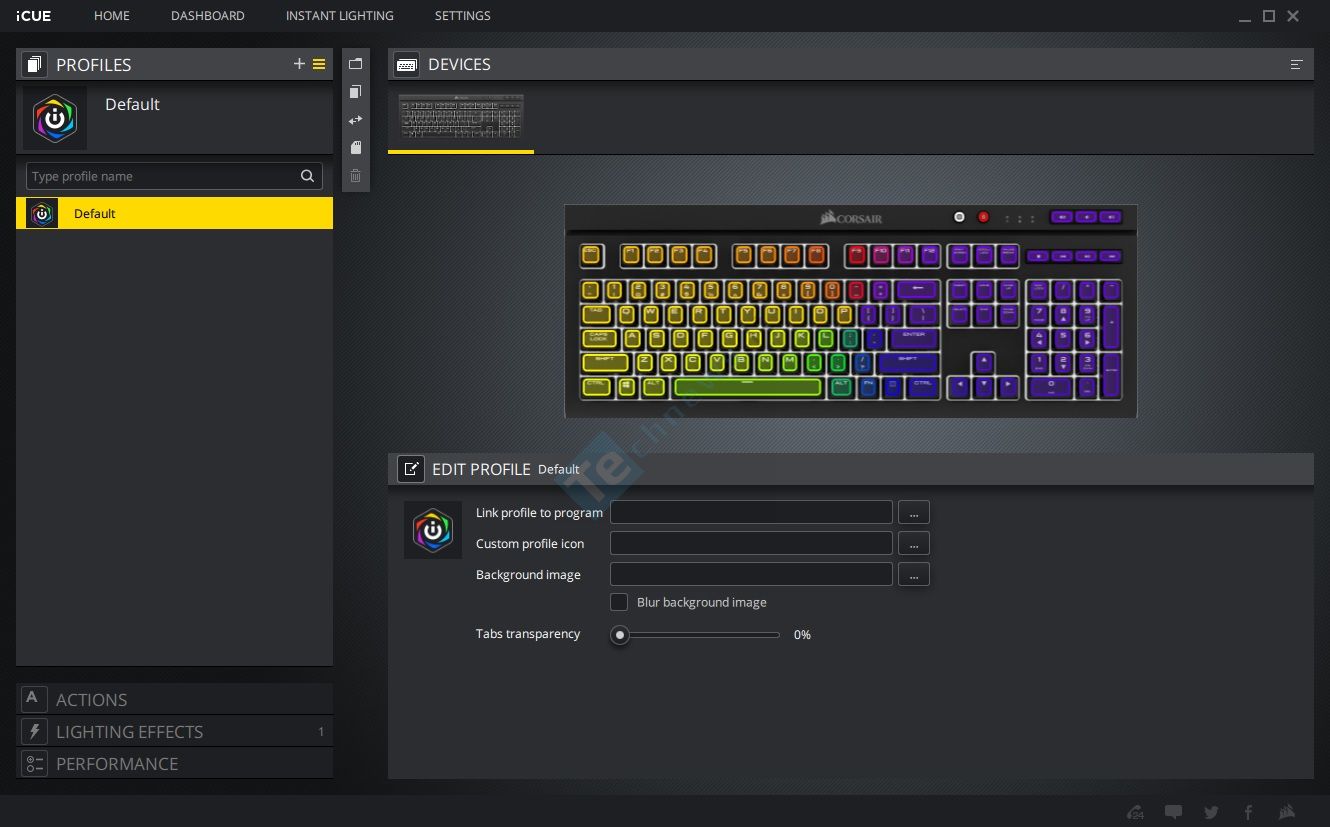
Task: Click the Actions section icon
Action: pyautogui.click(x=34, y=699)
